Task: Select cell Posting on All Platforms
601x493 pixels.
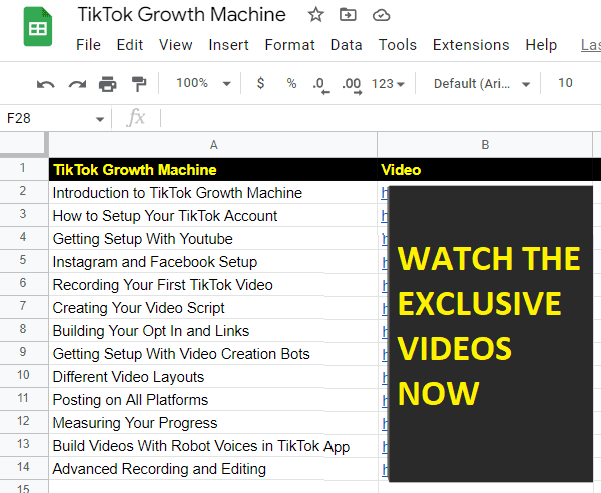Action: 213,399
